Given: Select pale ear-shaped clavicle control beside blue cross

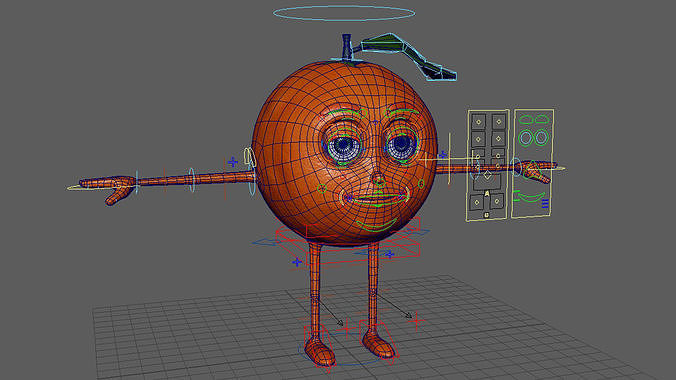Looking at the screenshot, I should pyautogui.click(x=249, y=157).
